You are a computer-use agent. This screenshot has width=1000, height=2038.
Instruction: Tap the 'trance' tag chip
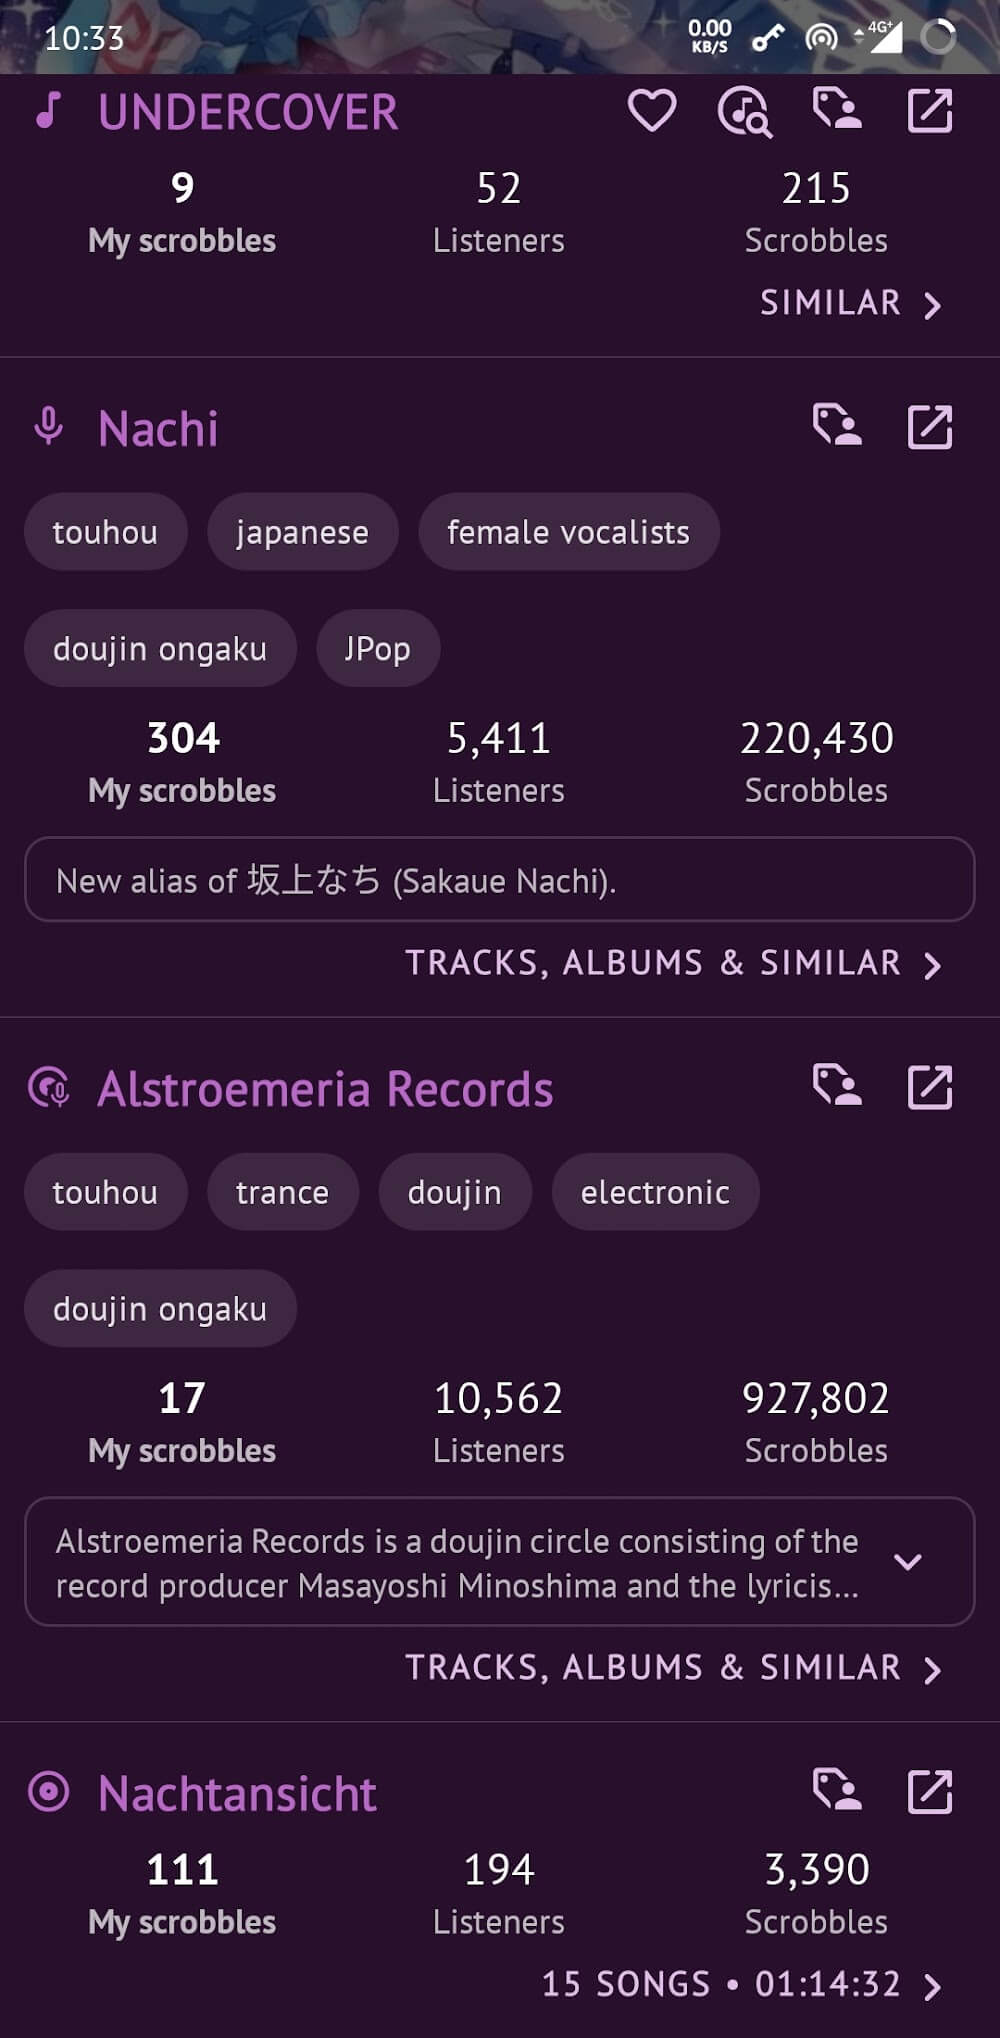[x=282, y=1192]
